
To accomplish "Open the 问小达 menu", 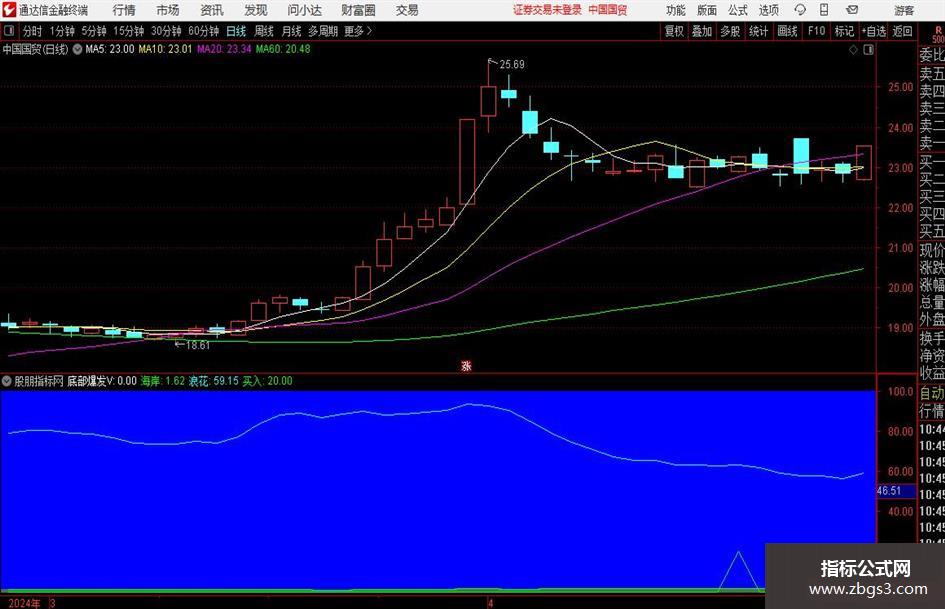I will pyautogui.click(x=304, y=10).
